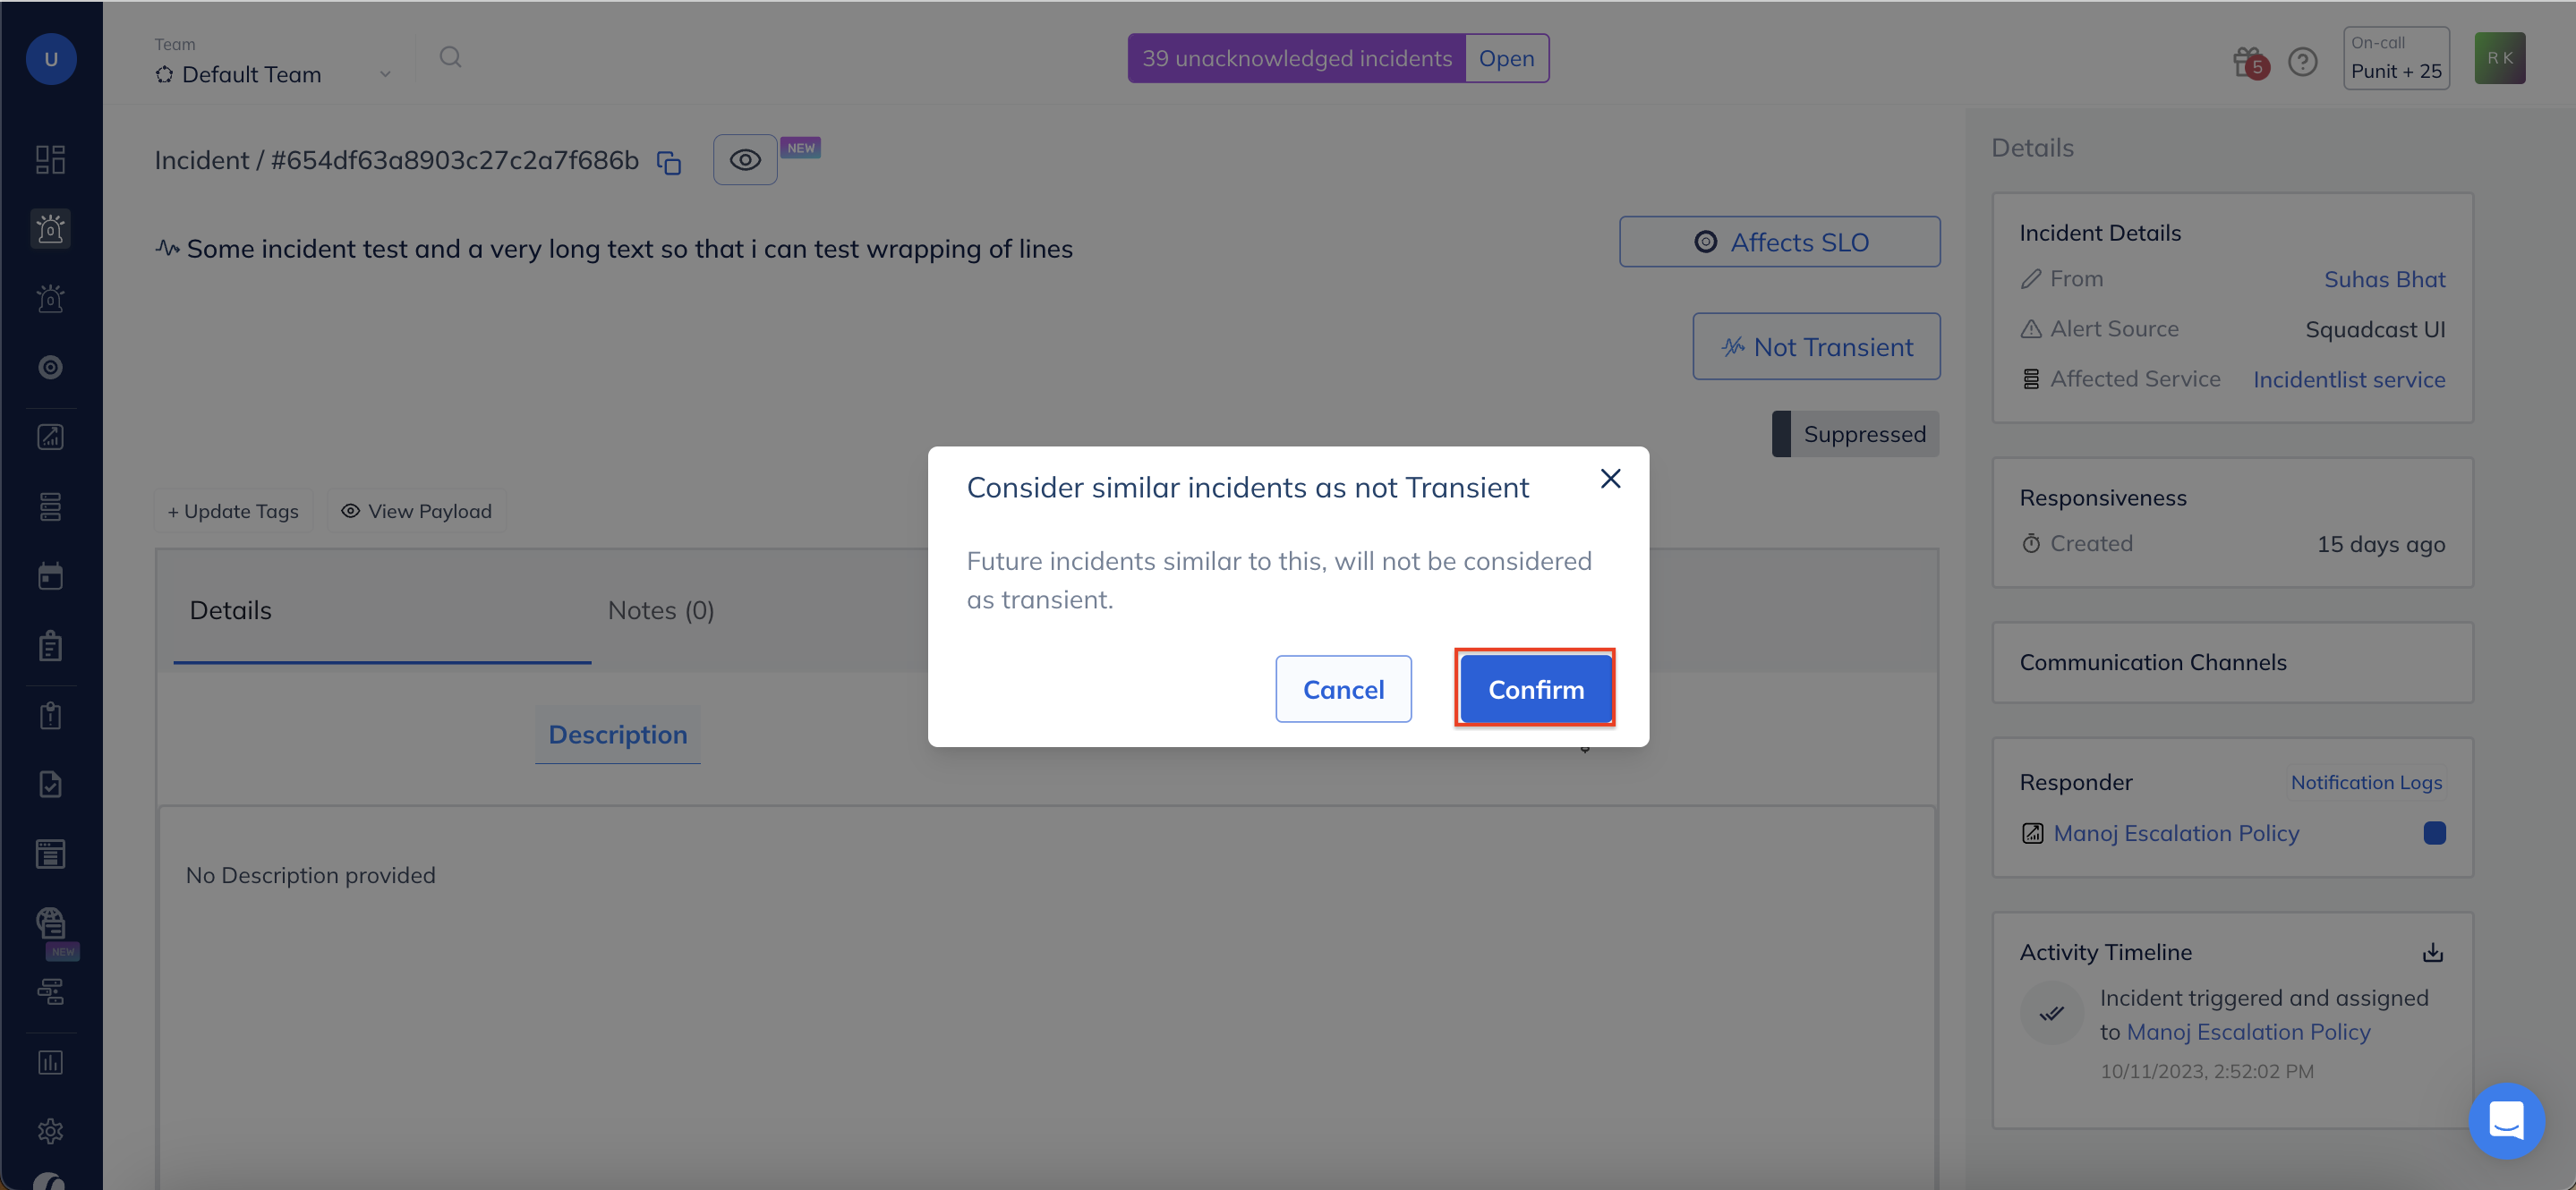Open the help question mark icon

(2302, 62)
